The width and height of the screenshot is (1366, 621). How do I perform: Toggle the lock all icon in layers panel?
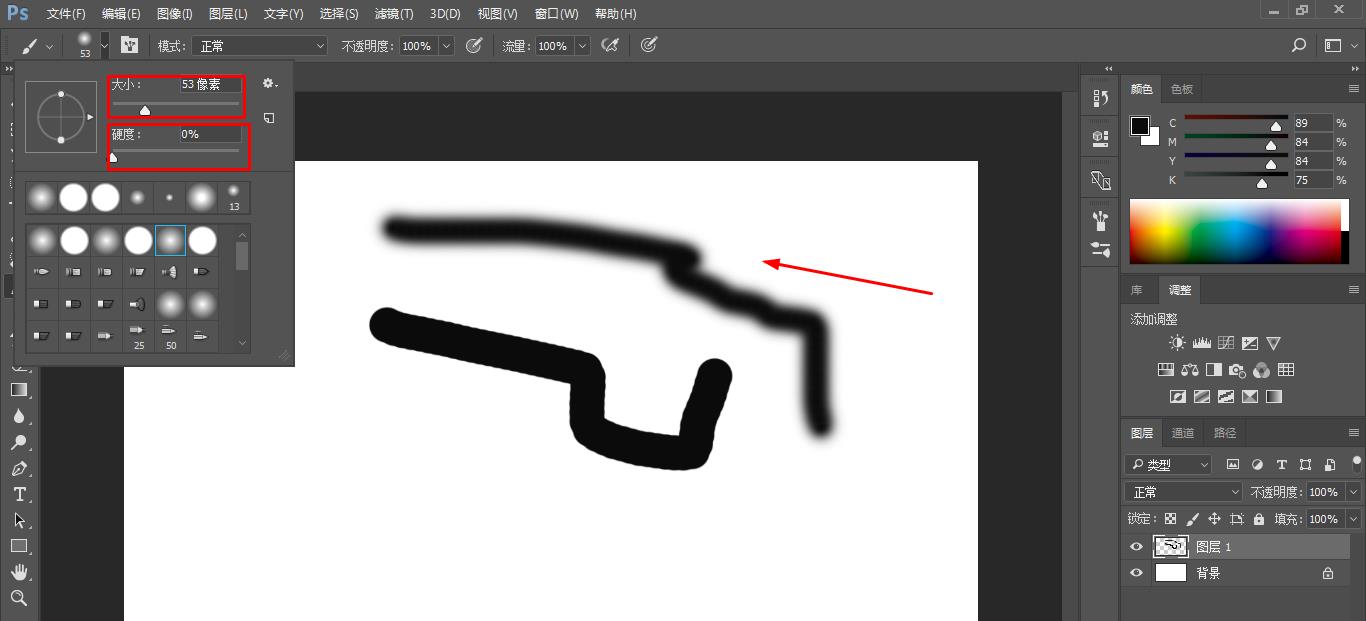point(1259,519)
